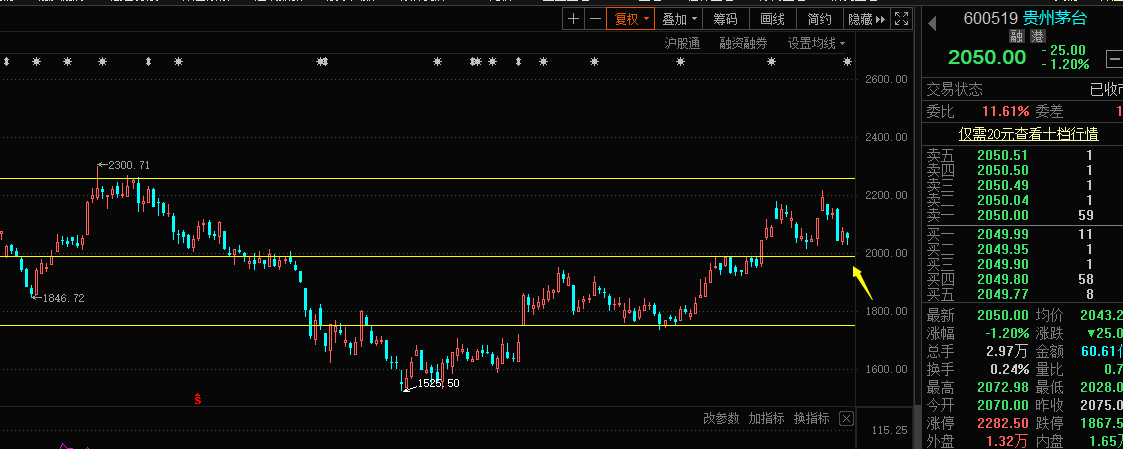Viewport: 1123px width, 449px height.
Task: Select the 沪股通 overlay option
Action: tap(682, 44)
